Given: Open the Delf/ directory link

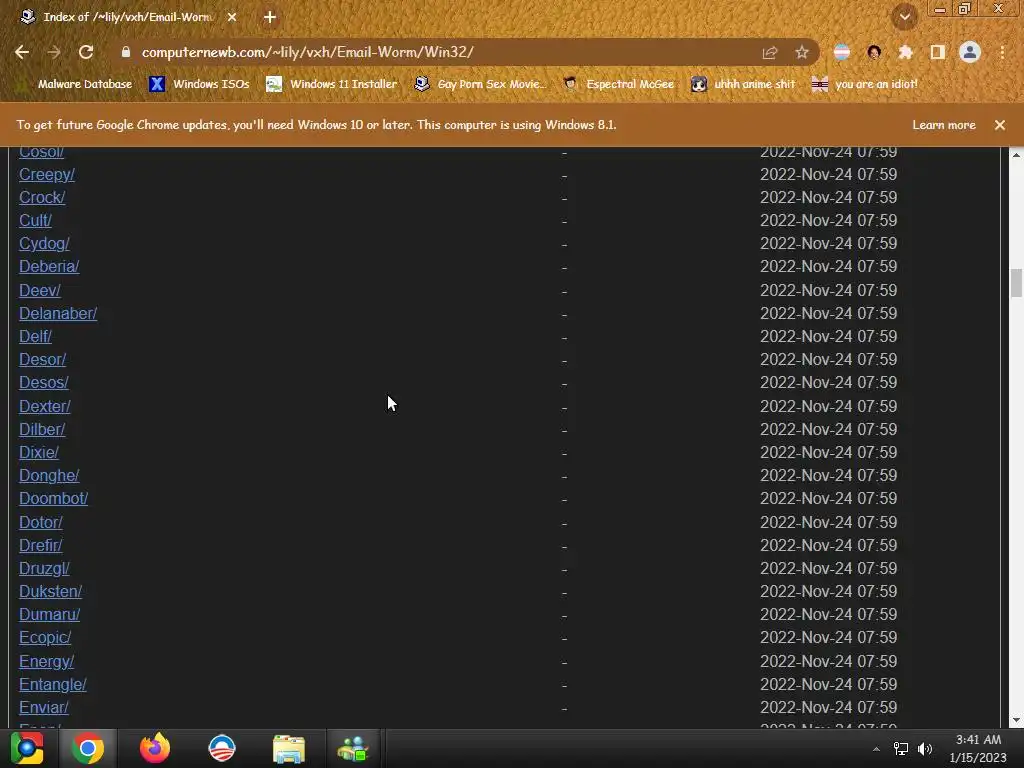Looking at the screenshot, I should pos(35,337).
